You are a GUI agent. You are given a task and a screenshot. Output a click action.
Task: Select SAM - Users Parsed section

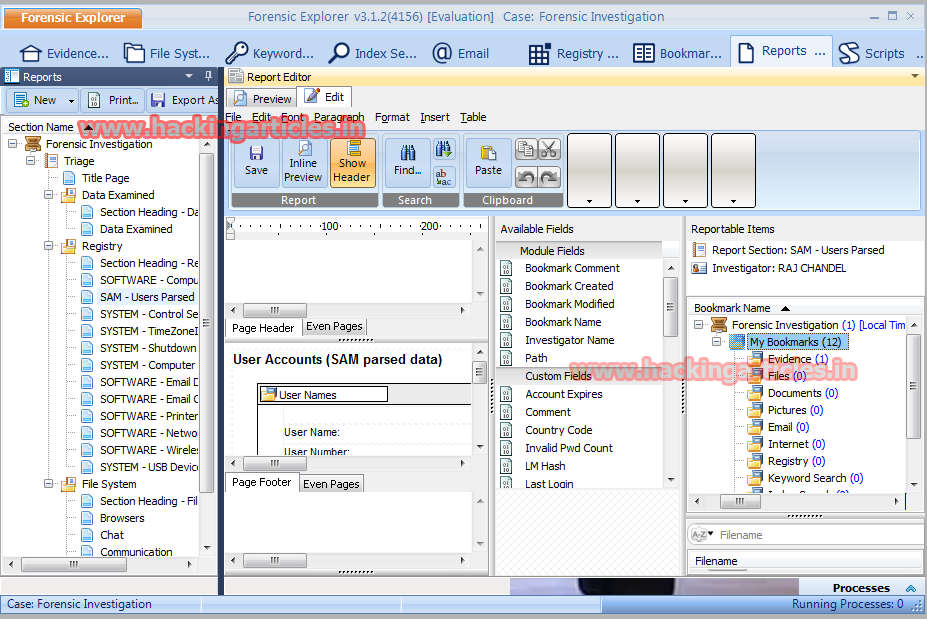(147, 297)
